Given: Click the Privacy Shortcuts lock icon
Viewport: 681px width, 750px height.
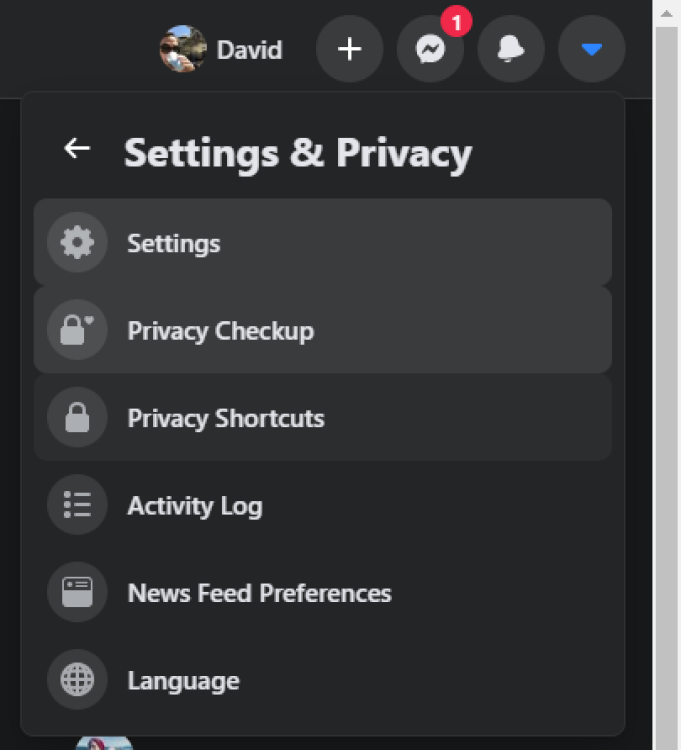Looking at the screenshot, I should pos(77,417).
